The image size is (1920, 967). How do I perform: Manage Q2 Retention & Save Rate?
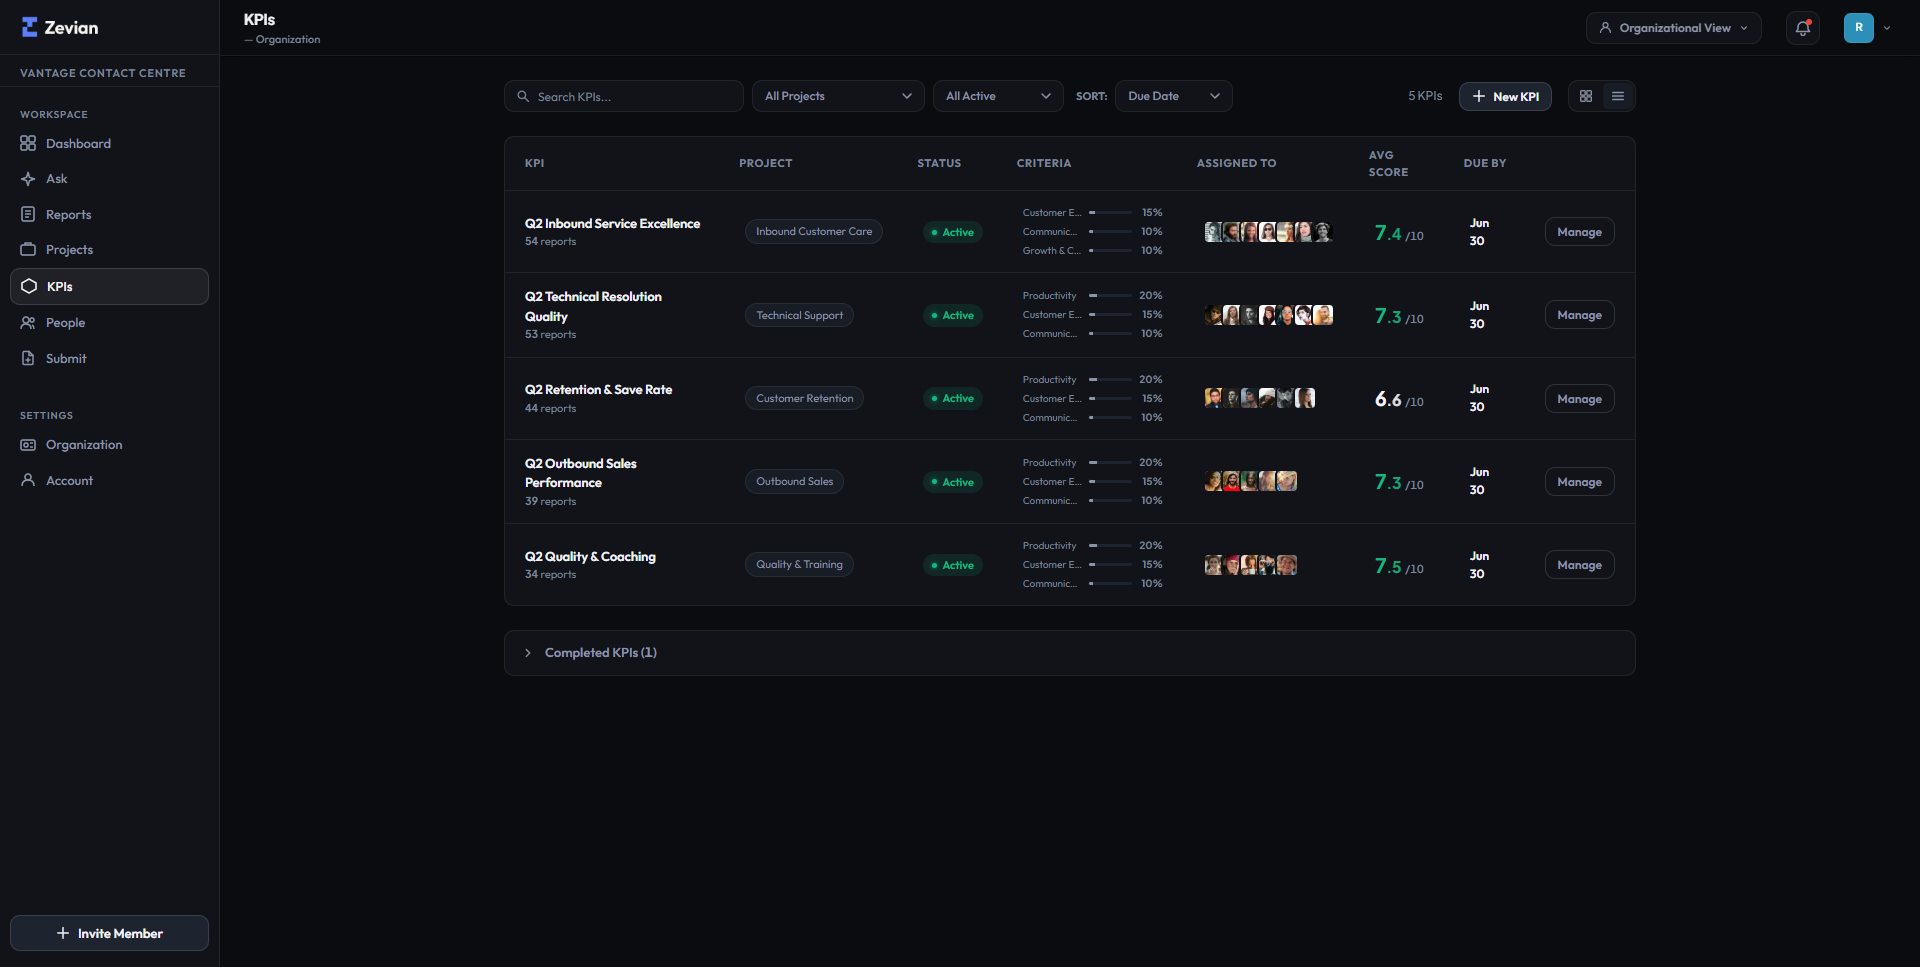(x=1579, y=399)
